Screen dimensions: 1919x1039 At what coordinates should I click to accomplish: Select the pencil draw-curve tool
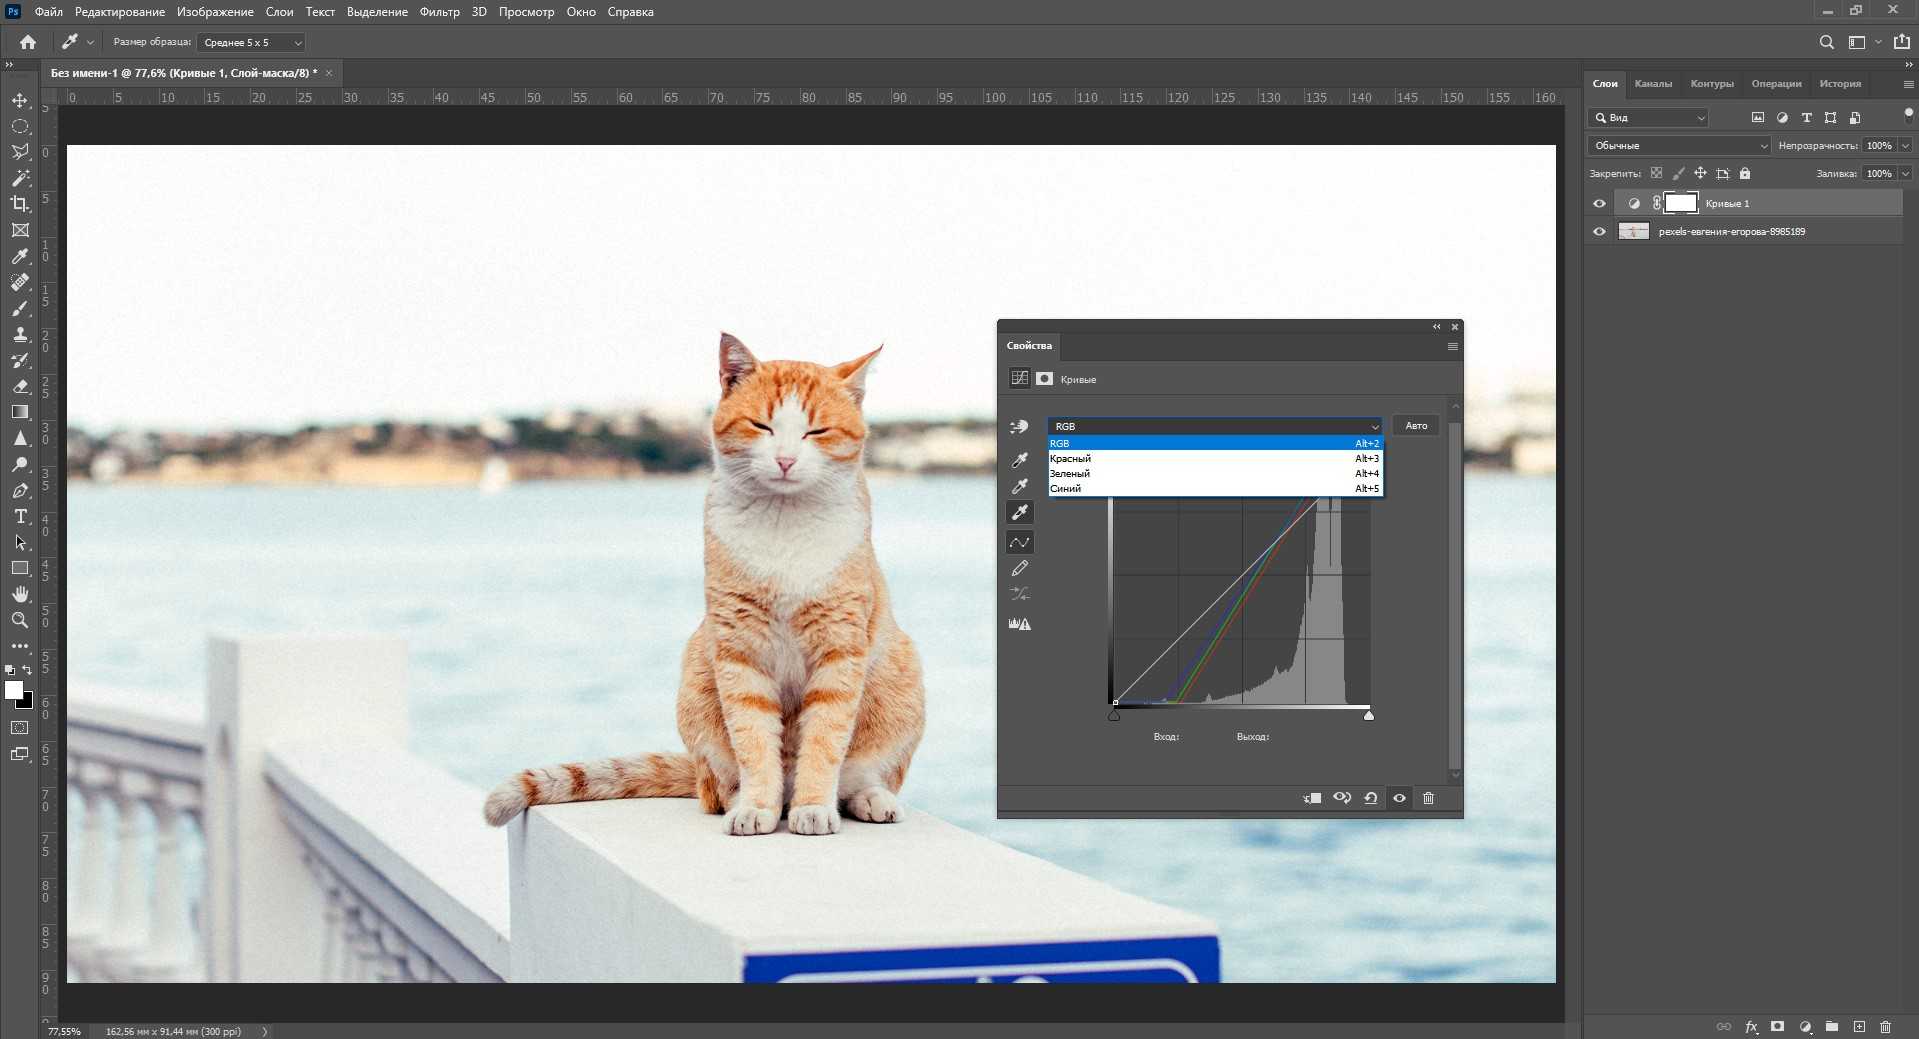1019,568
